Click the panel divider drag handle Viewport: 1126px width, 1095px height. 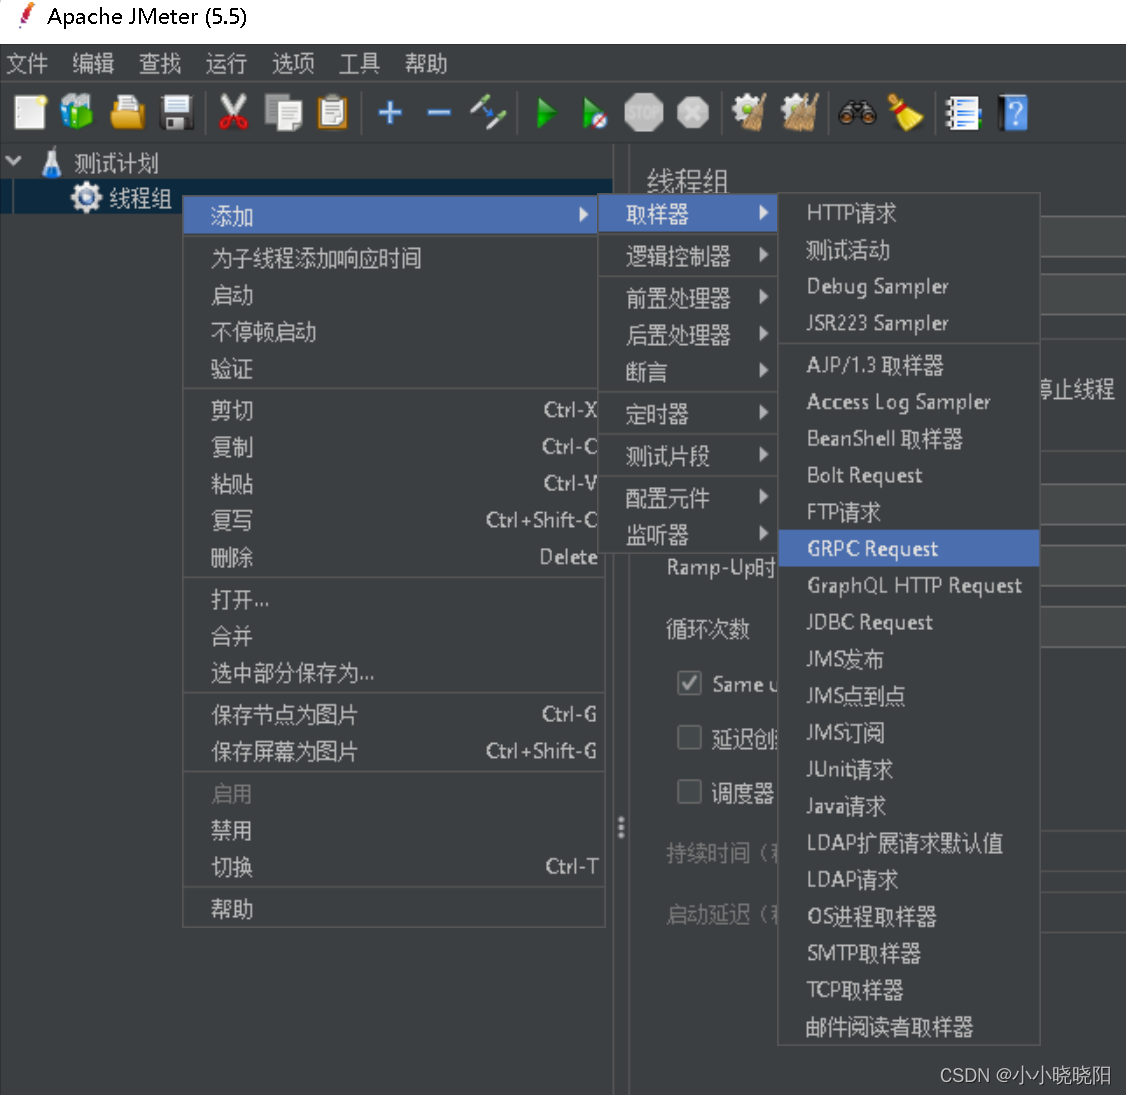(x=621, y=827)
